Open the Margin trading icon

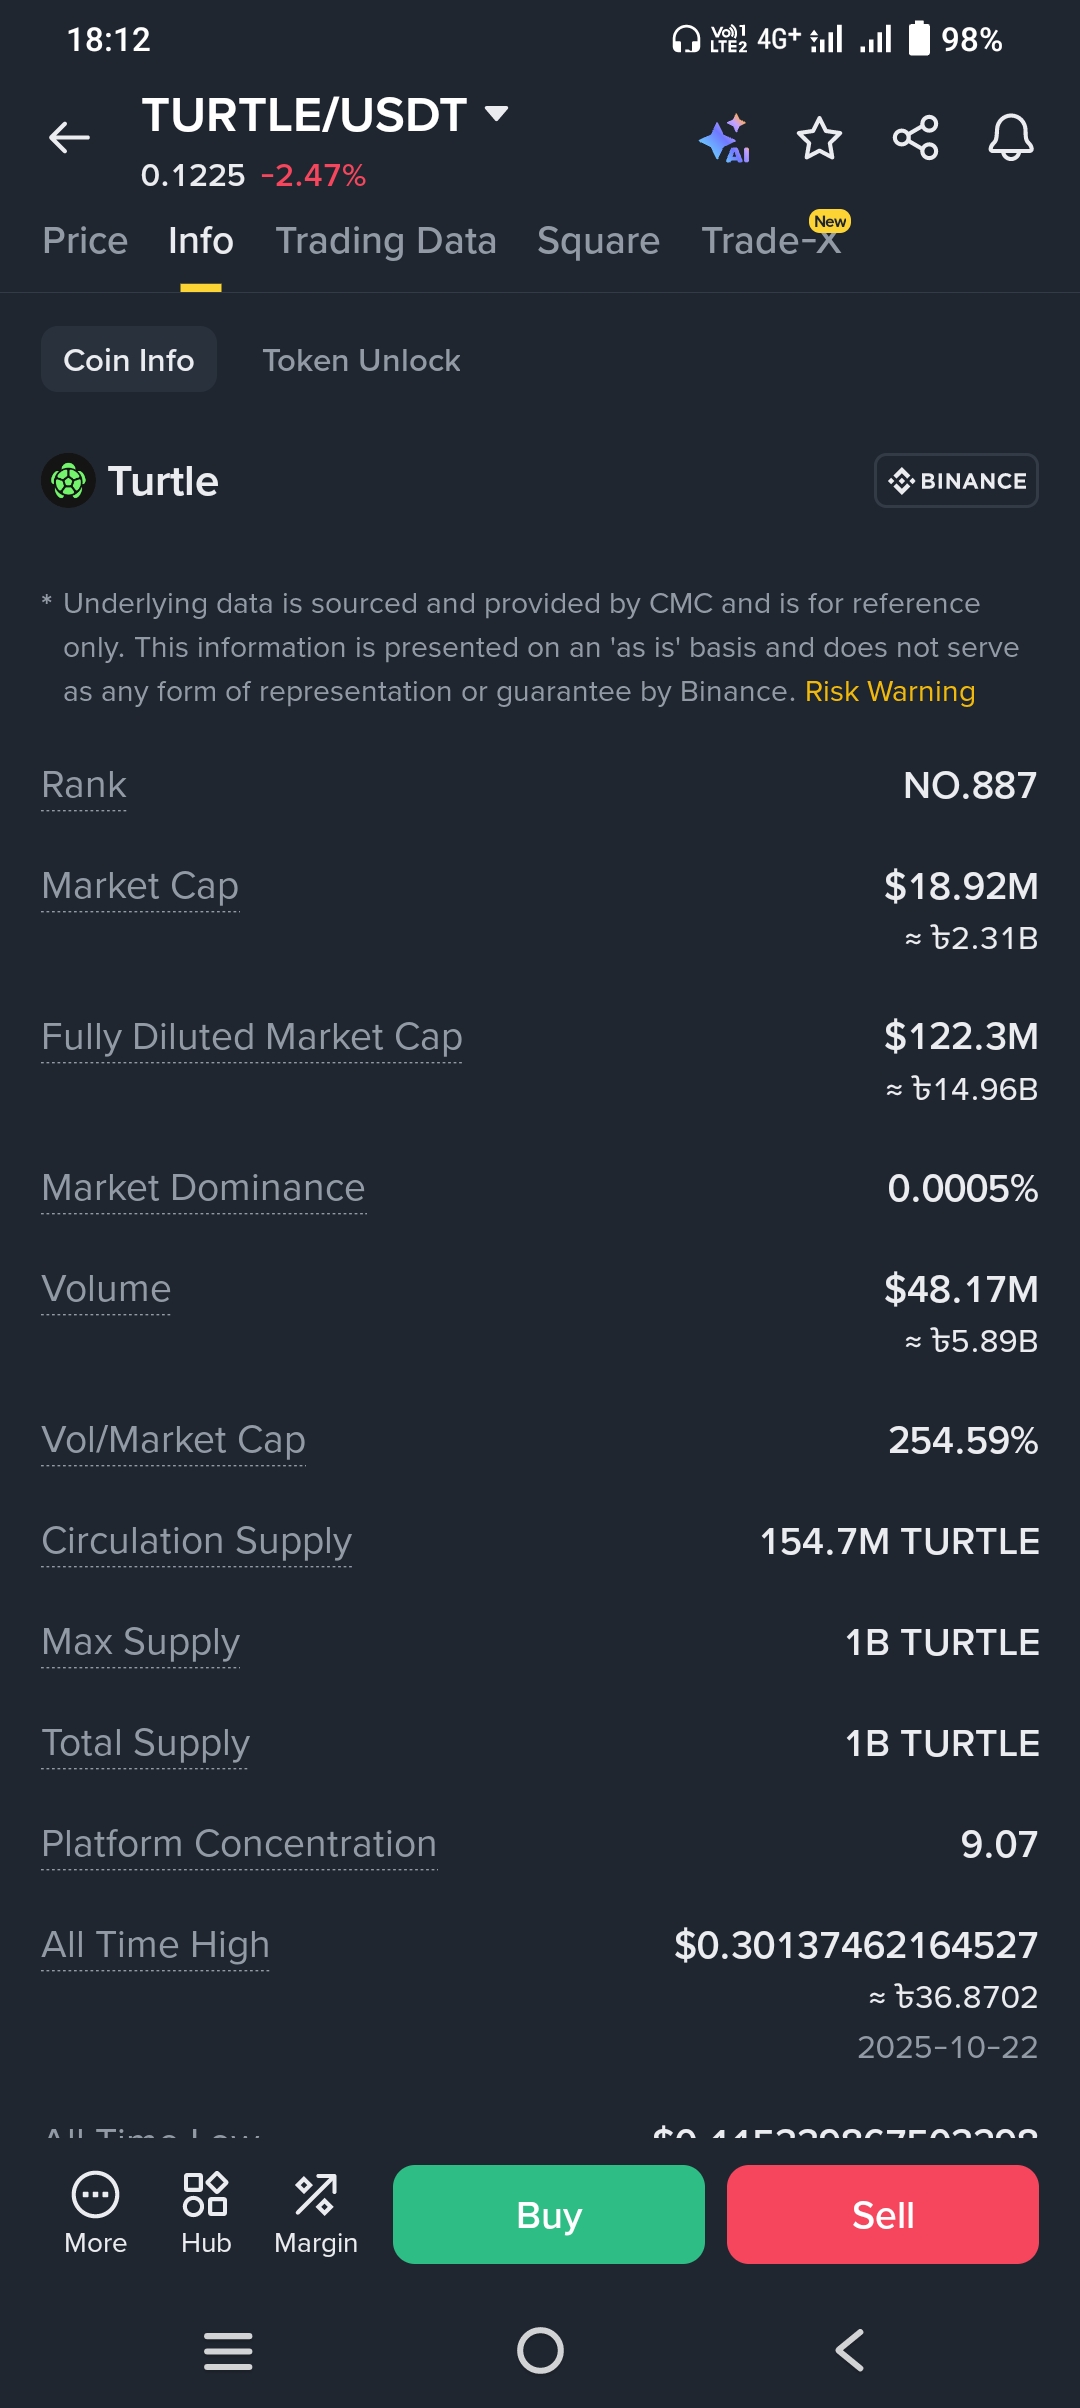pyautogui.click(x=316, y=2214)
